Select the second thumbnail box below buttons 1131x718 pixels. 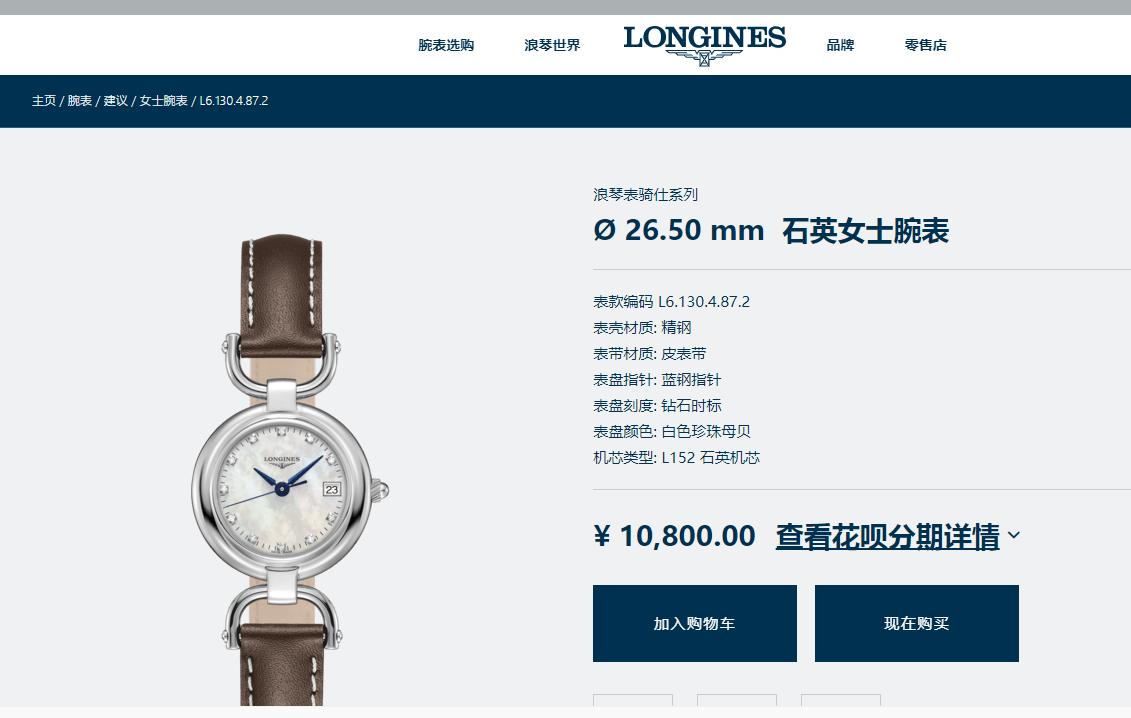(736, 700)
